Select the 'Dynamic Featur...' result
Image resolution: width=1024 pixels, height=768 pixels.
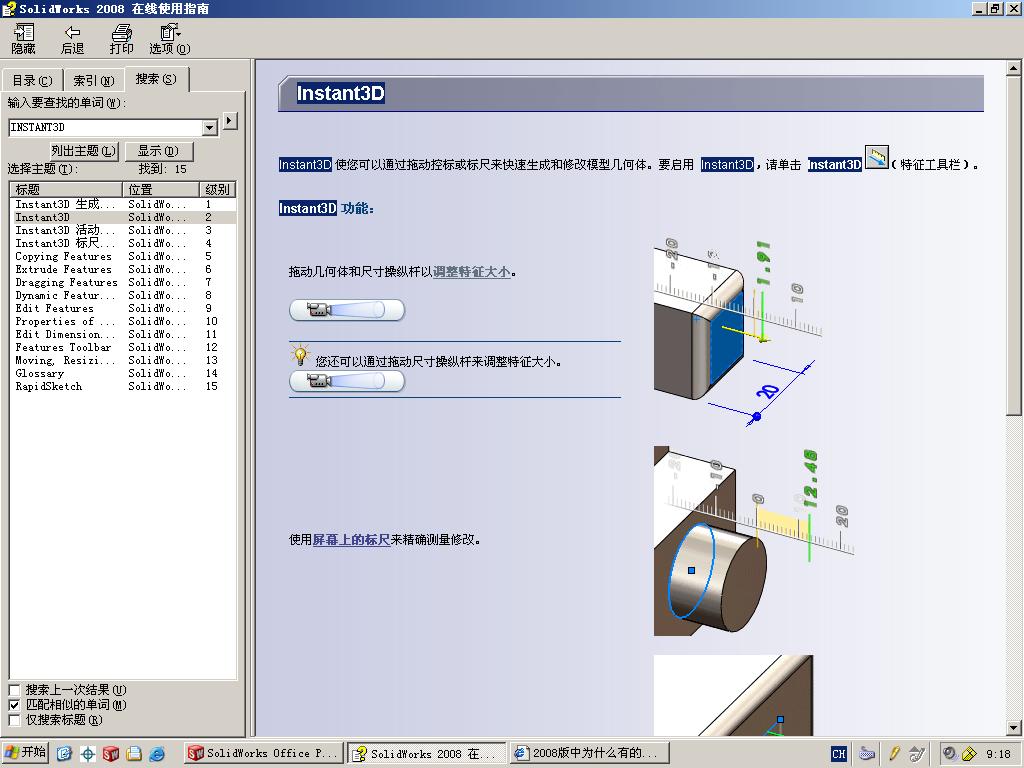pos(123,296)
